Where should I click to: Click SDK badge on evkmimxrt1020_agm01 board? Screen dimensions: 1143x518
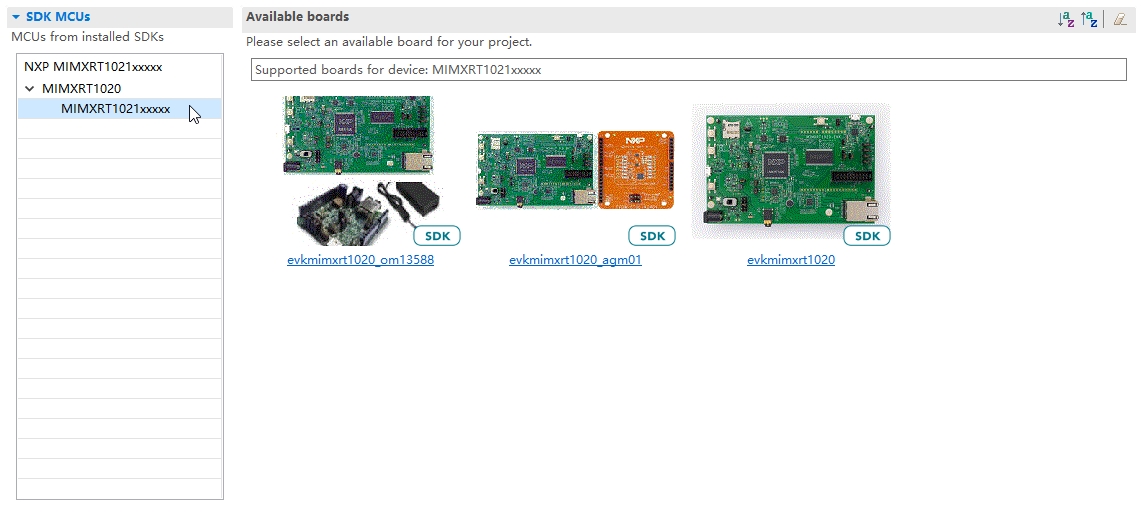click(x=652, y=236)
